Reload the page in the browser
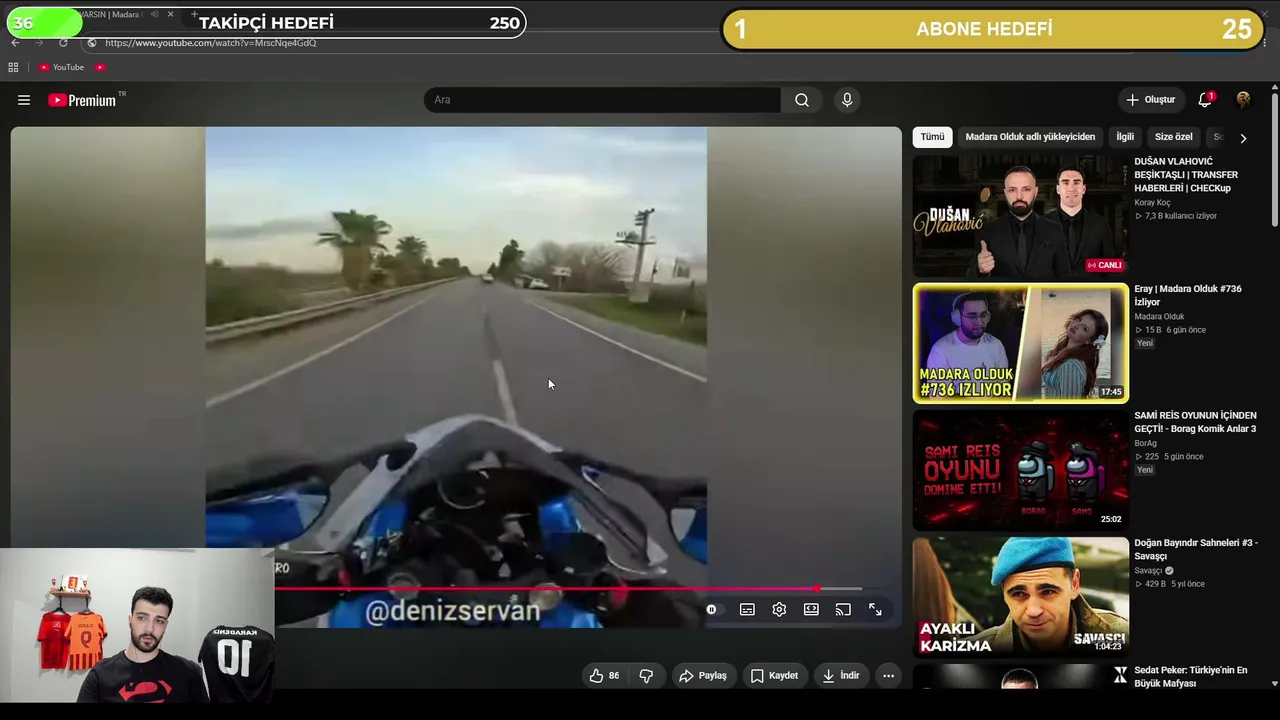Image resolution: width=1280 pixels, height=720 pixels. [x=63, y=43]
